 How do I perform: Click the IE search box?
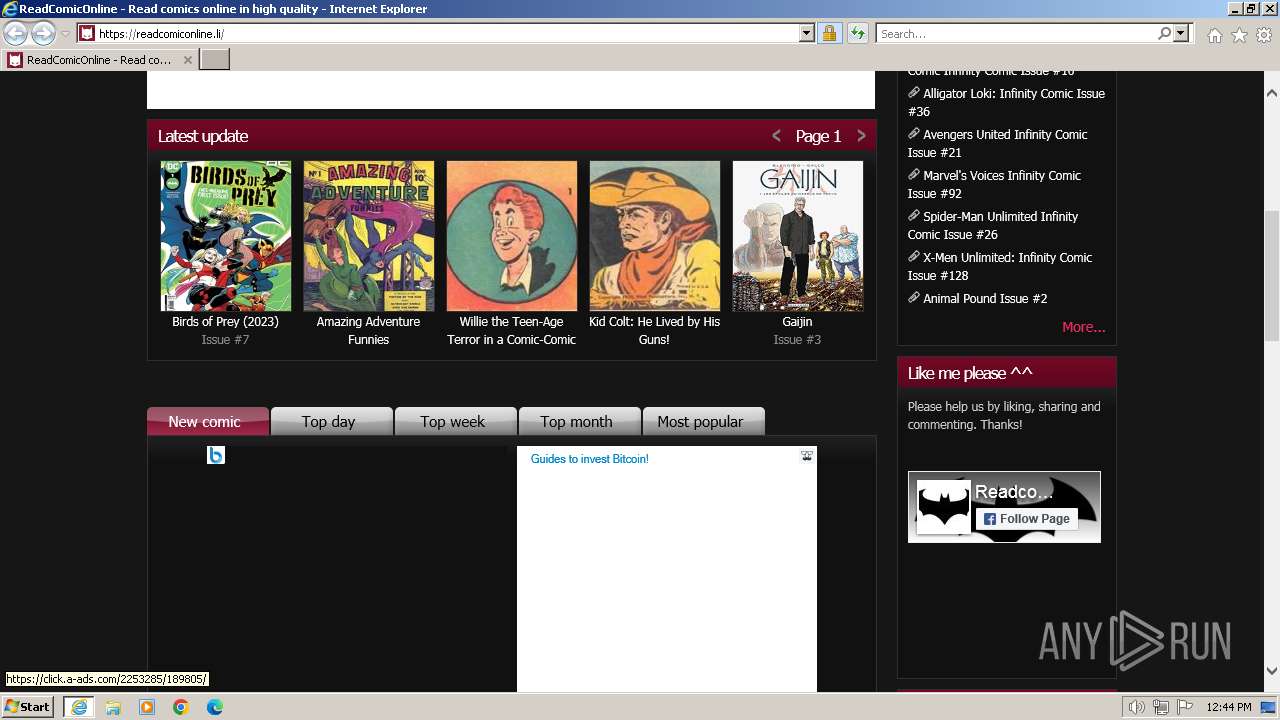(1016, 33)
